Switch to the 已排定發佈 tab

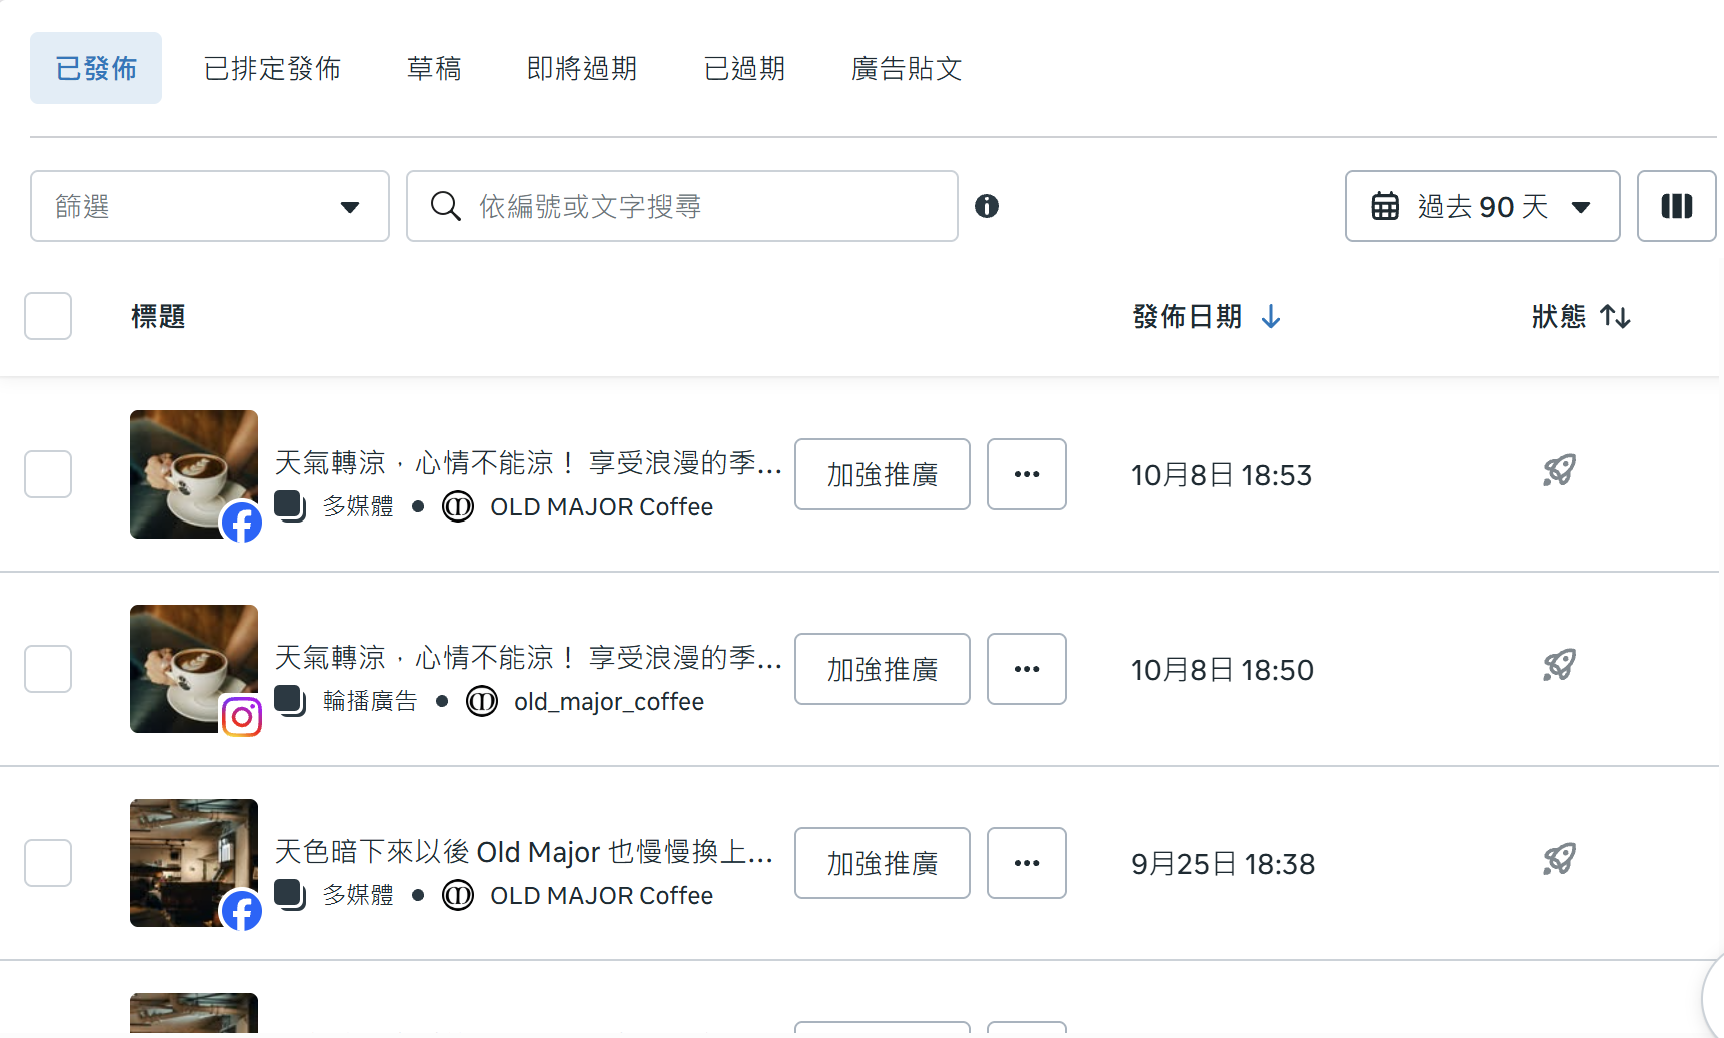(x=272, y=68)
